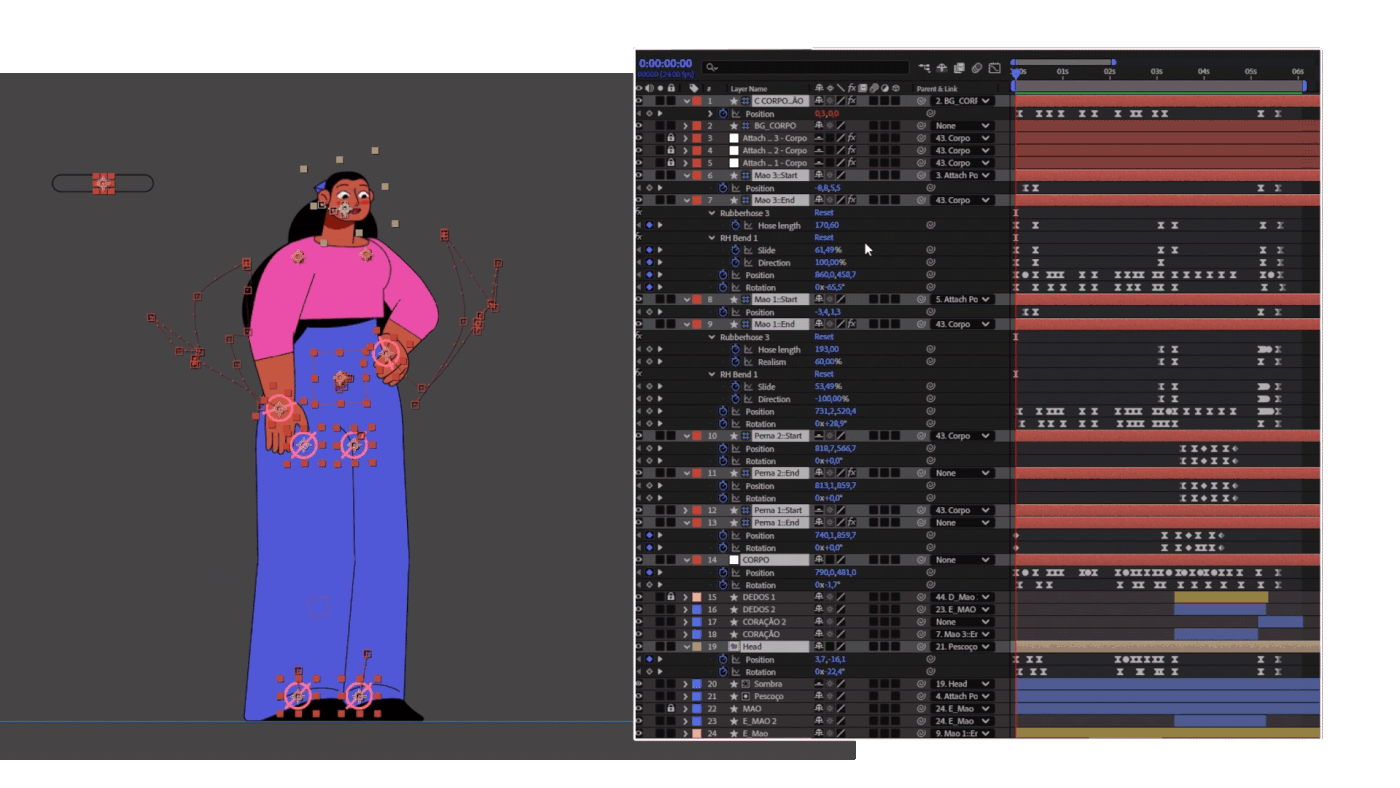Toggle the motion blur master icon
This screenshot has width=1400, height=788.
coord(977,68)
